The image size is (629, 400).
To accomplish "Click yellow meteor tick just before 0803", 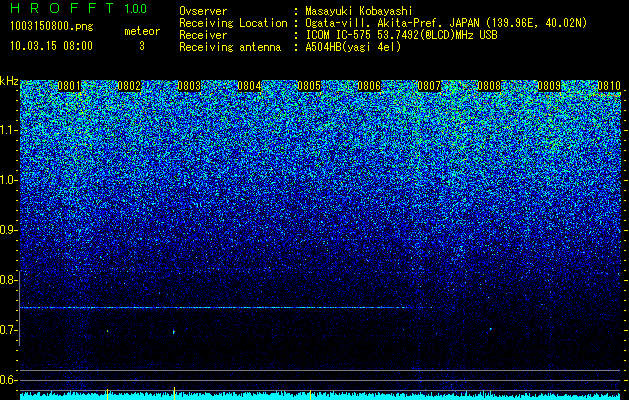I will [174, 393].
